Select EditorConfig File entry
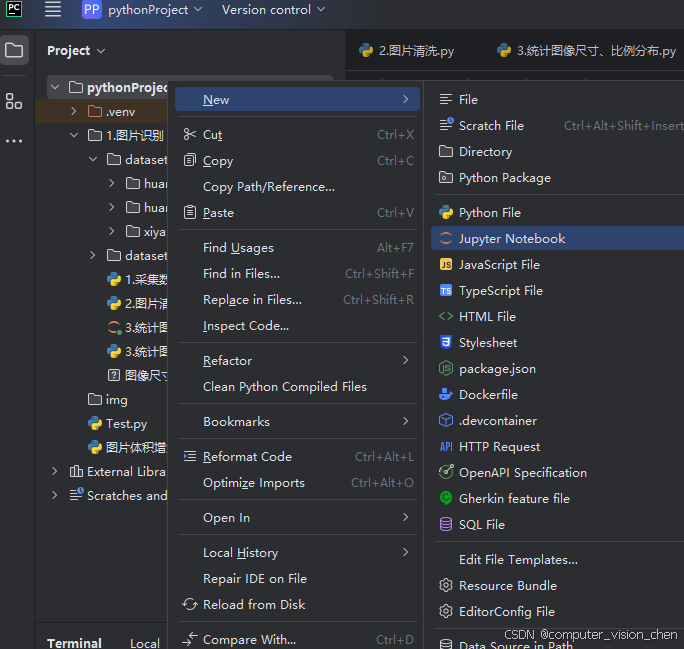This screenshot has height=649, width=684. (x=557, y=611)
